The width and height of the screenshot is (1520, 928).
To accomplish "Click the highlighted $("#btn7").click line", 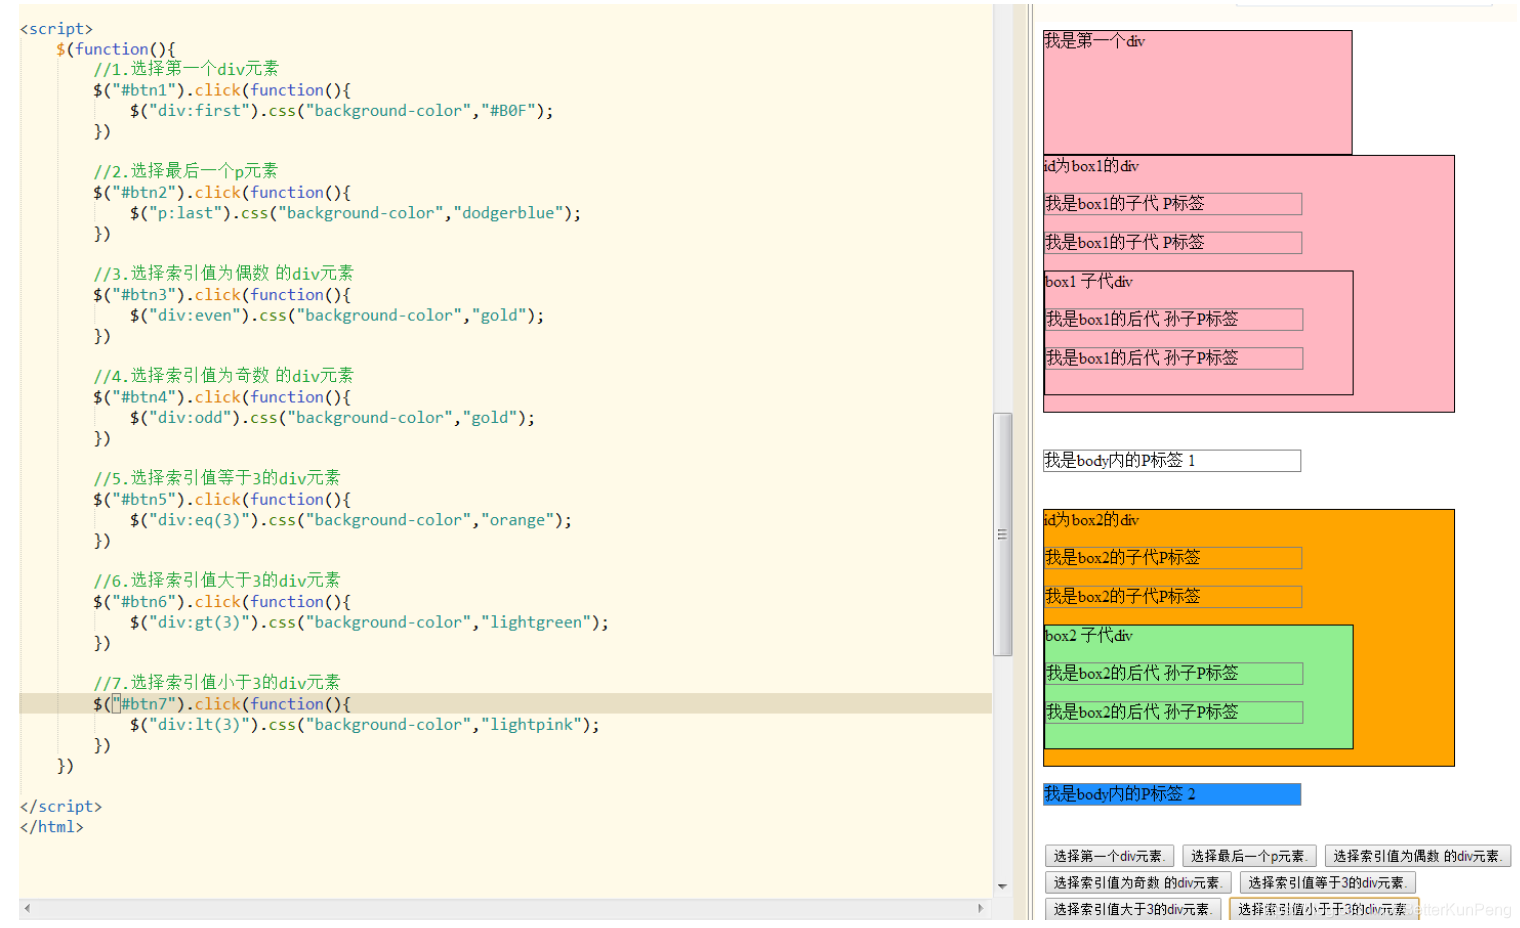I will click(x=505, y=704).
